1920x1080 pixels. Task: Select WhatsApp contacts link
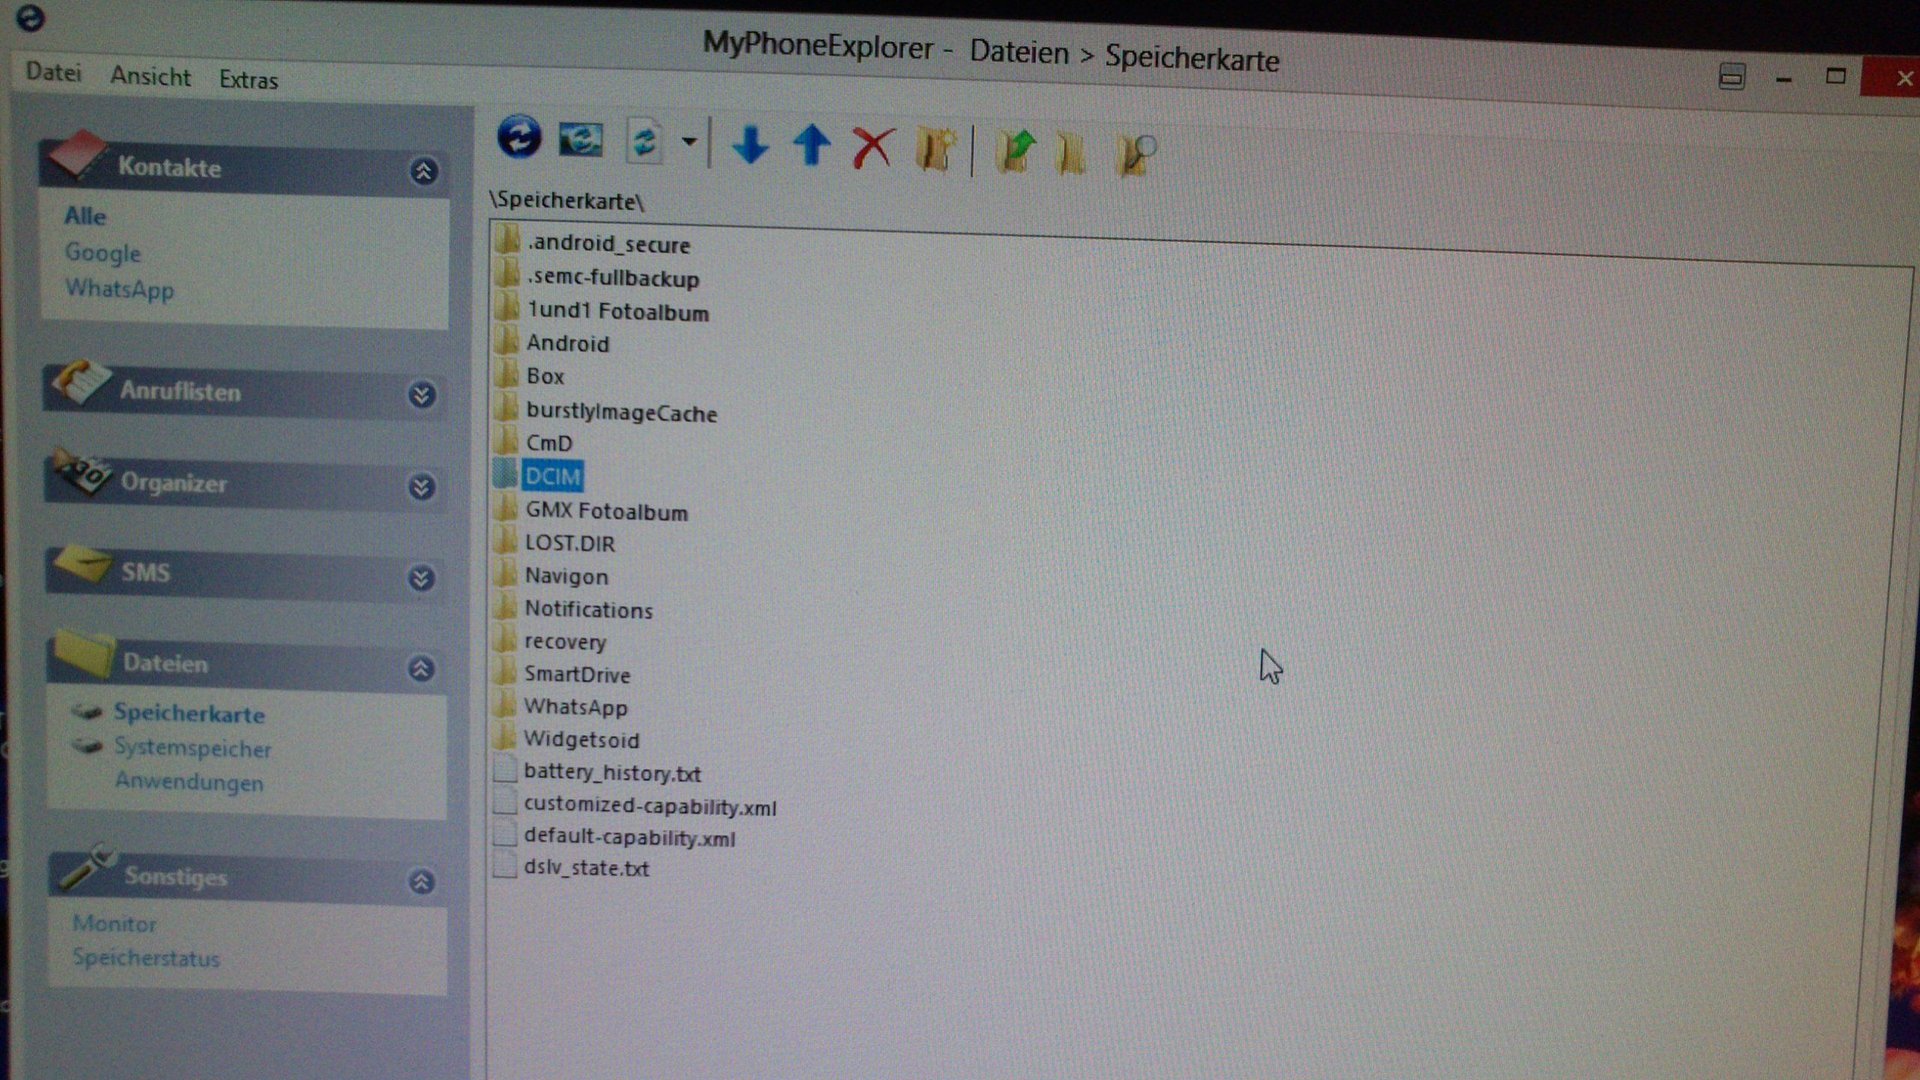[x=120, y=289]
